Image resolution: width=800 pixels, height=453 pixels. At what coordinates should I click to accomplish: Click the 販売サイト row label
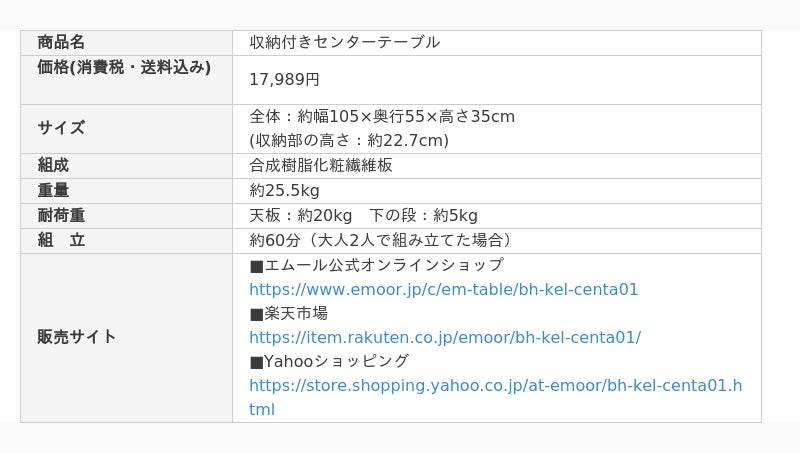(x=77, y=337)
